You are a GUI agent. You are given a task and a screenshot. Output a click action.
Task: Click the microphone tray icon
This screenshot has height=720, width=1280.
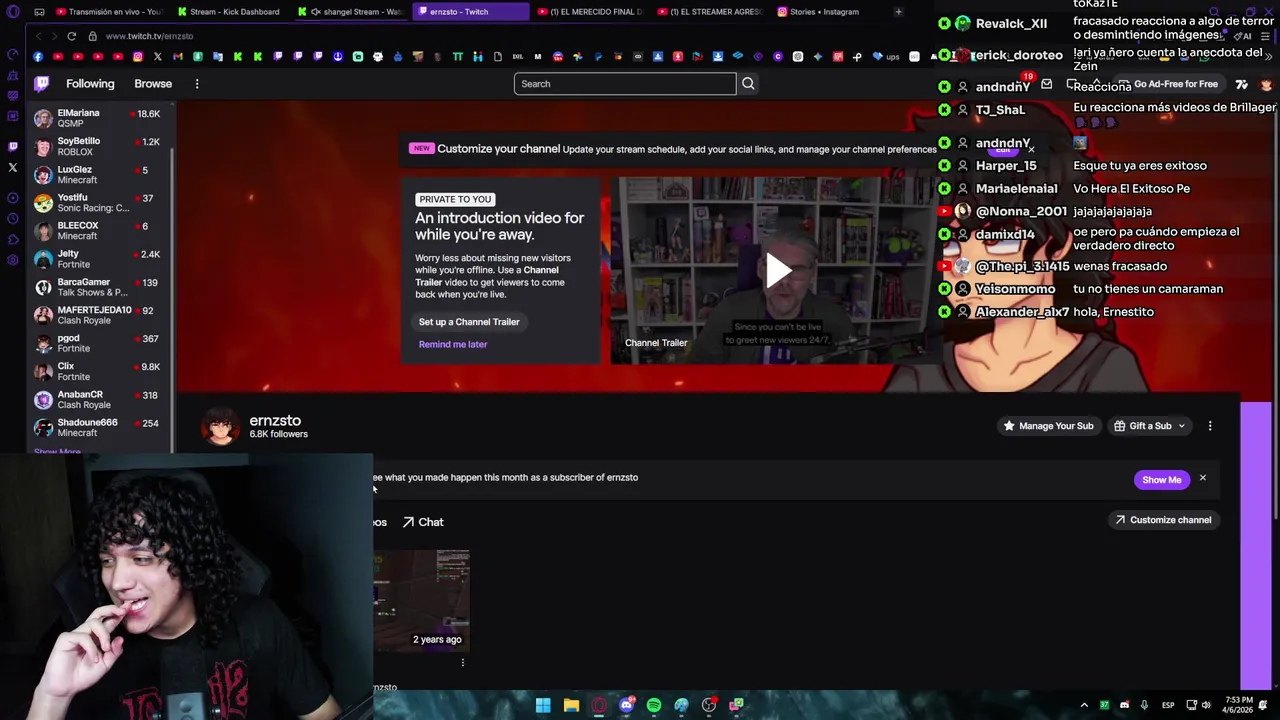click(1144, 705)
